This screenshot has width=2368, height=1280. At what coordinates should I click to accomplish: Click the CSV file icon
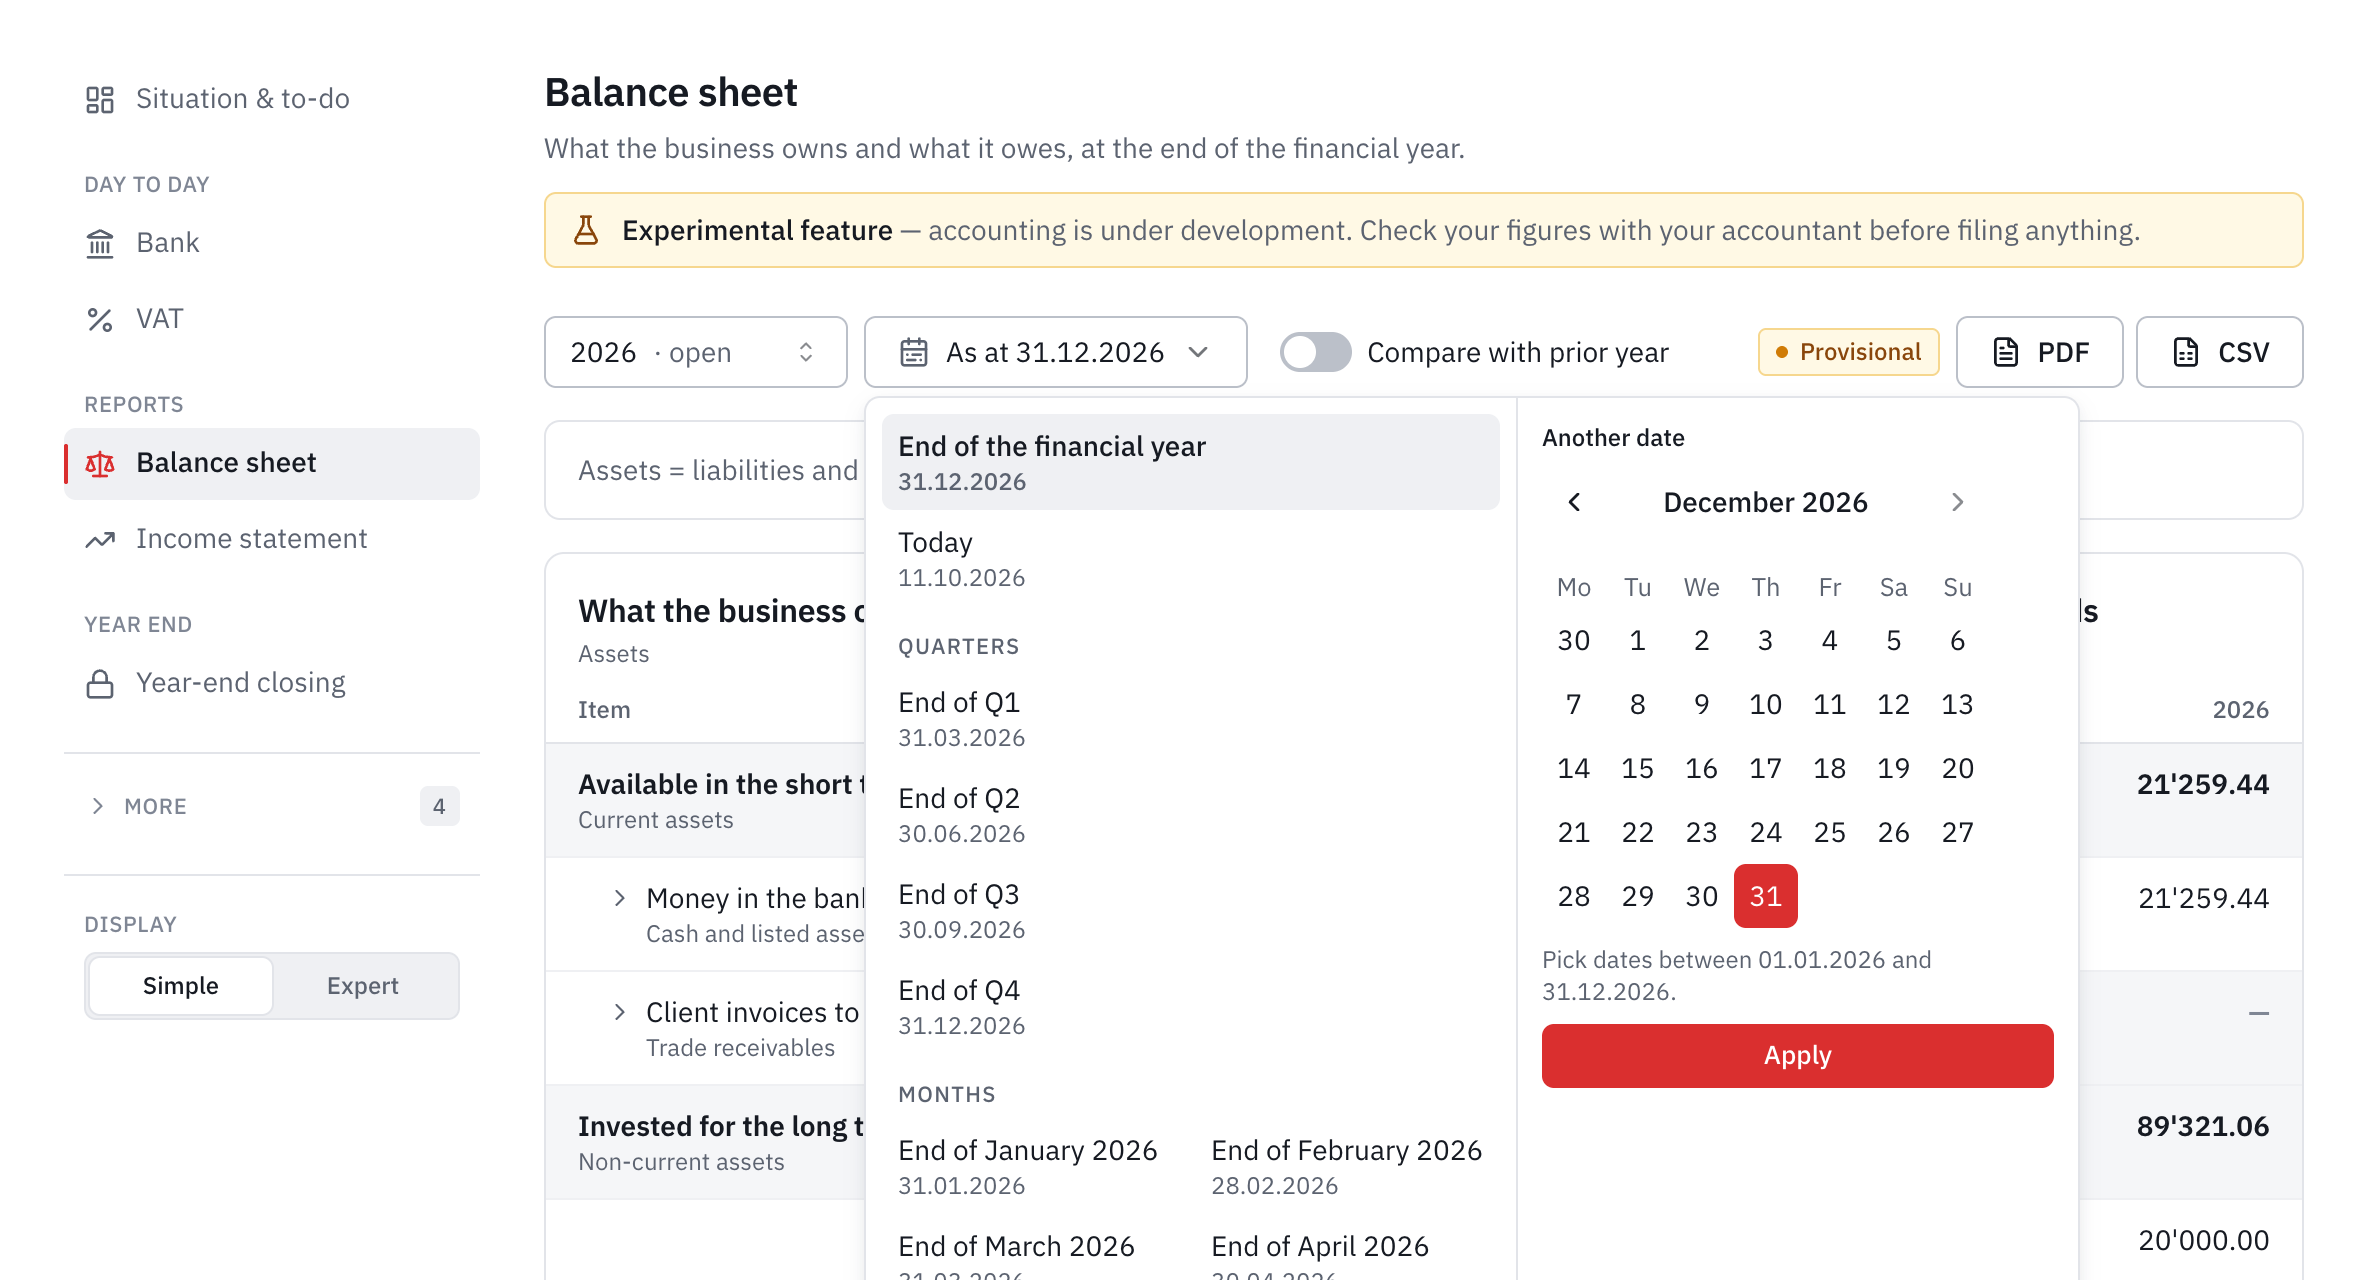click(2186, 352)
